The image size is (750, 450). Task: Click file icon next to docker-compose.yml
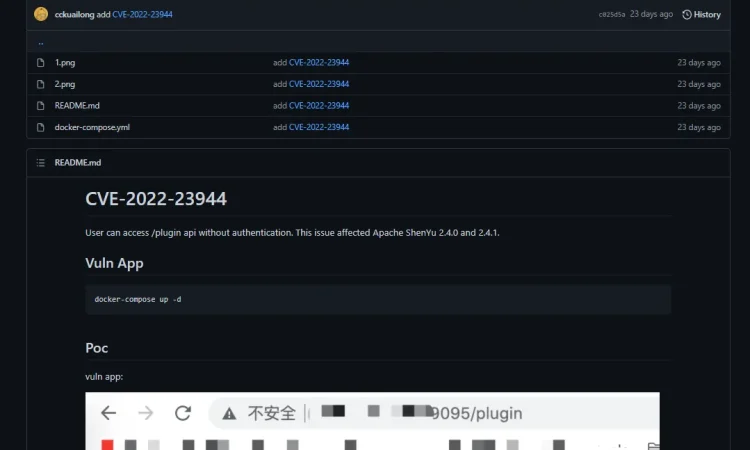coord(41,127)
